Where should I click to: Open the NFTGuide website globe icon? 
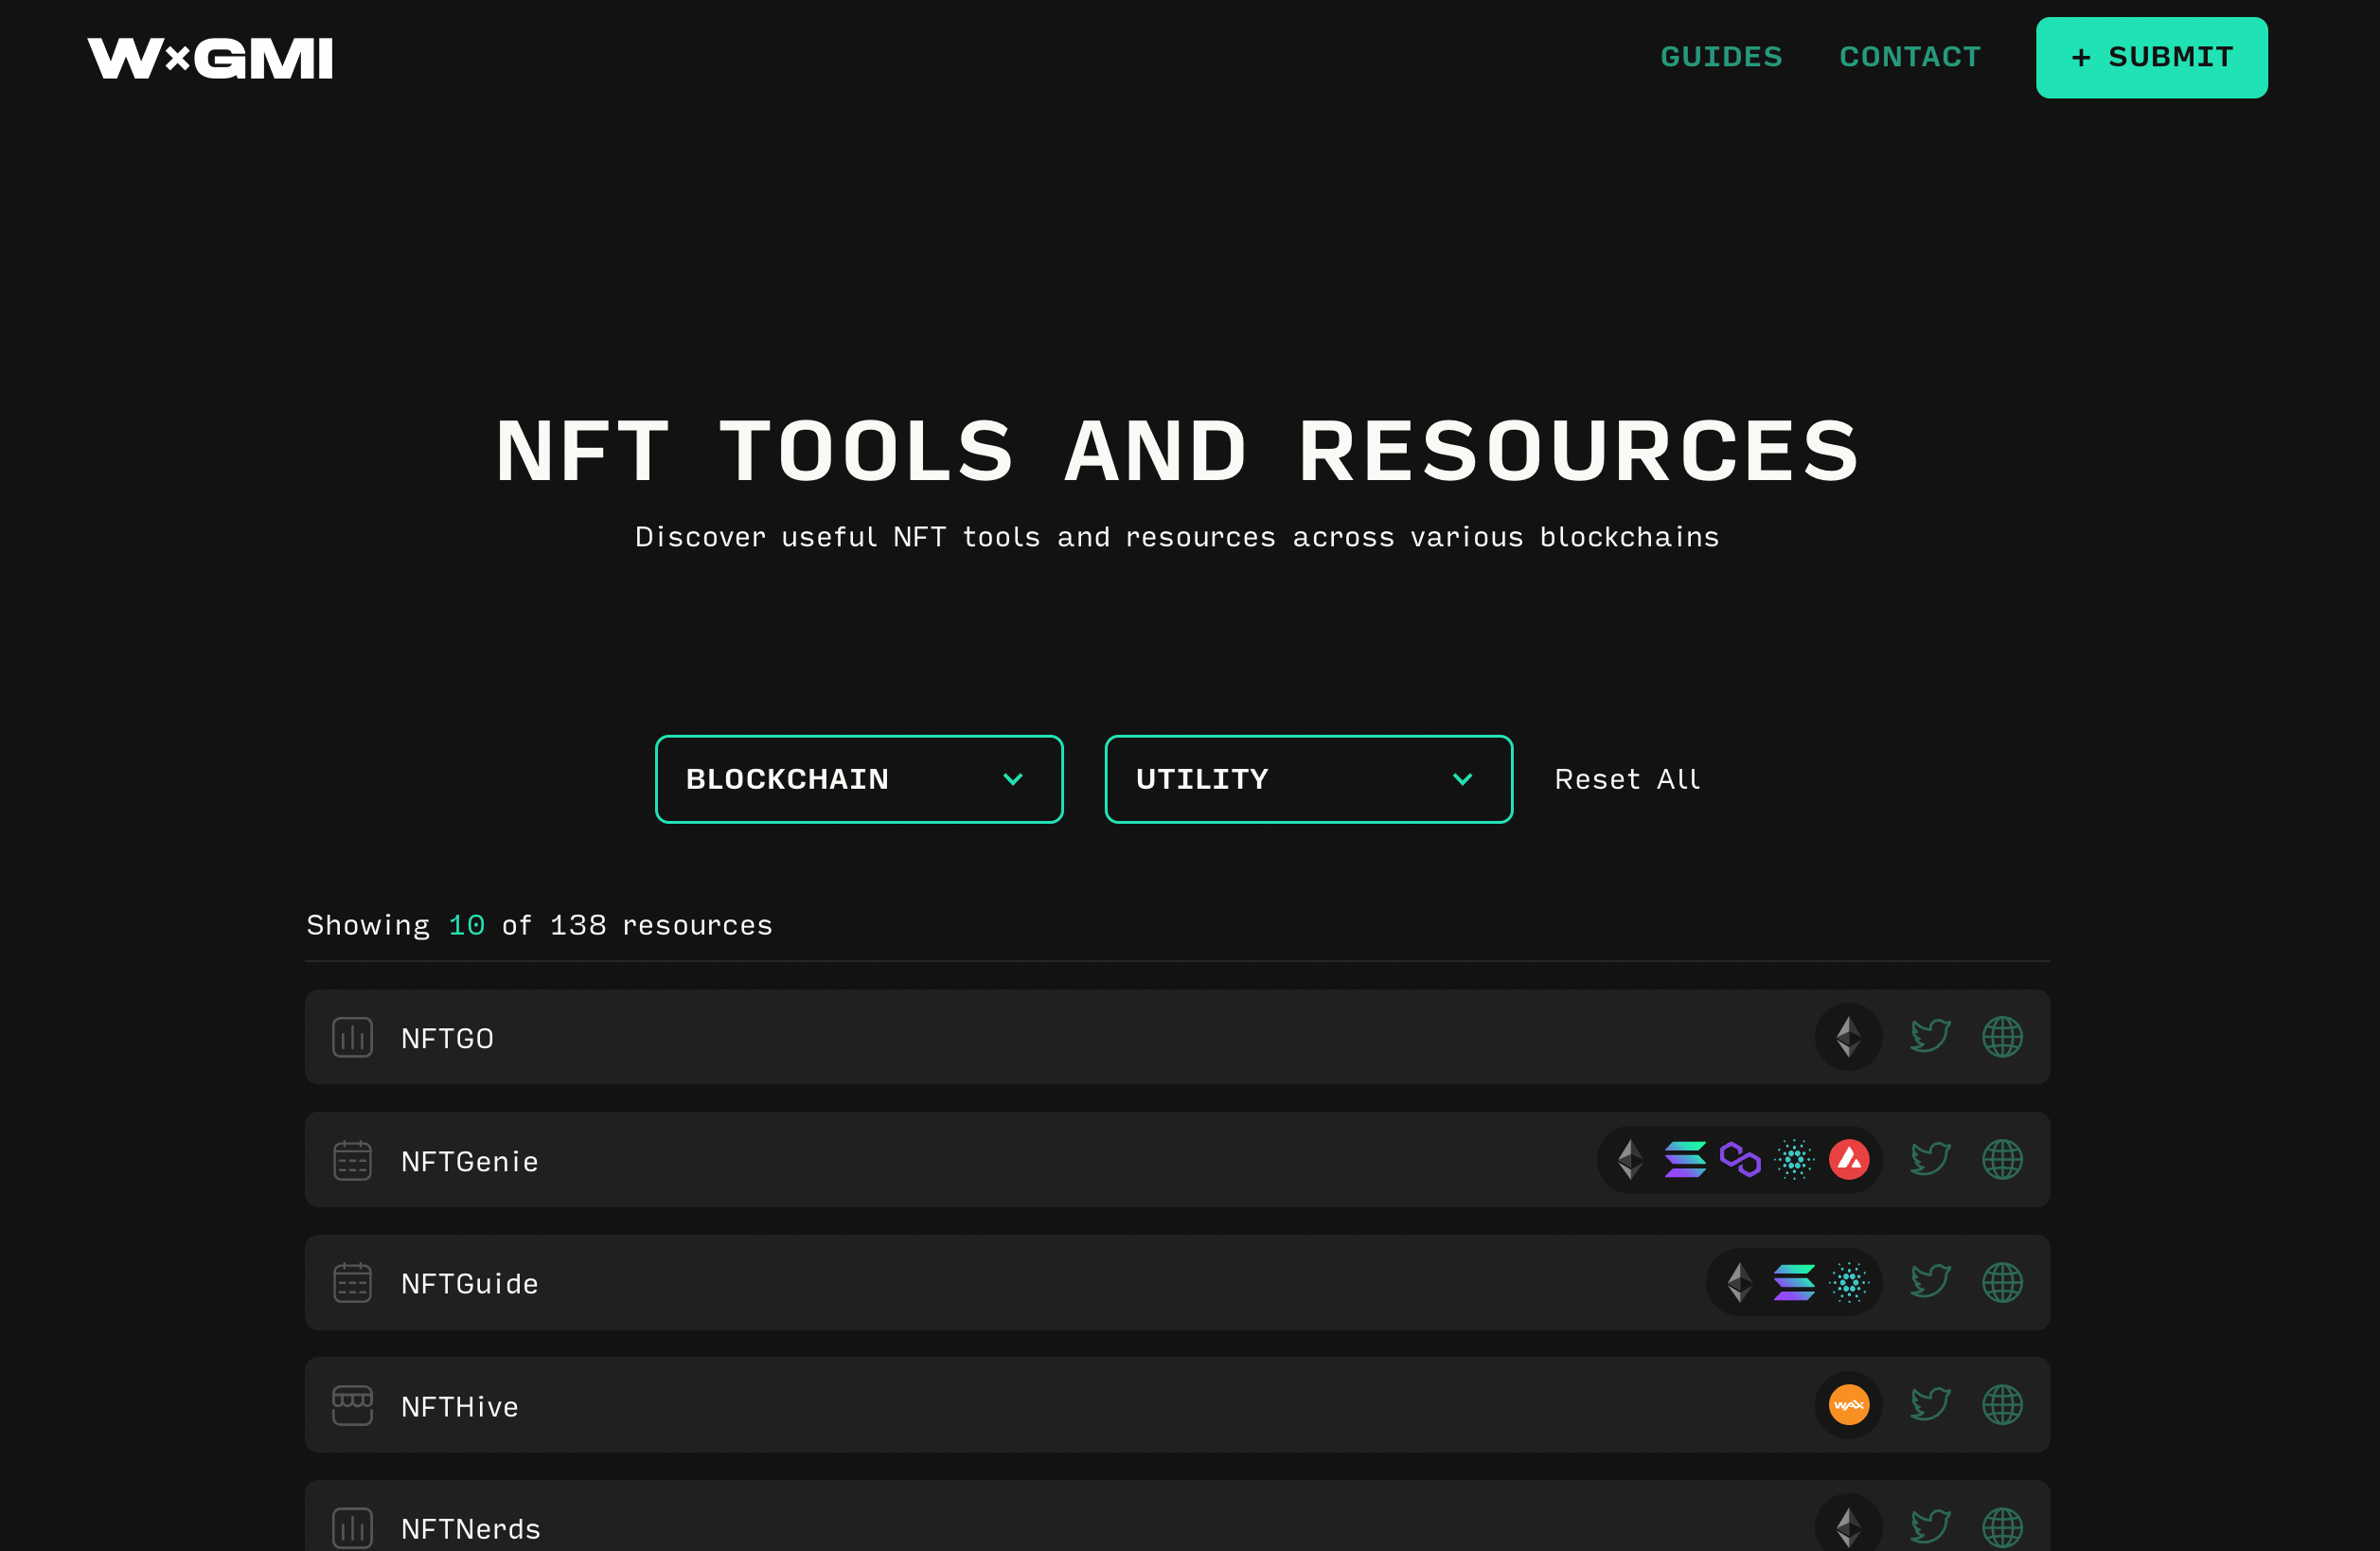tap(2002, 1282)
